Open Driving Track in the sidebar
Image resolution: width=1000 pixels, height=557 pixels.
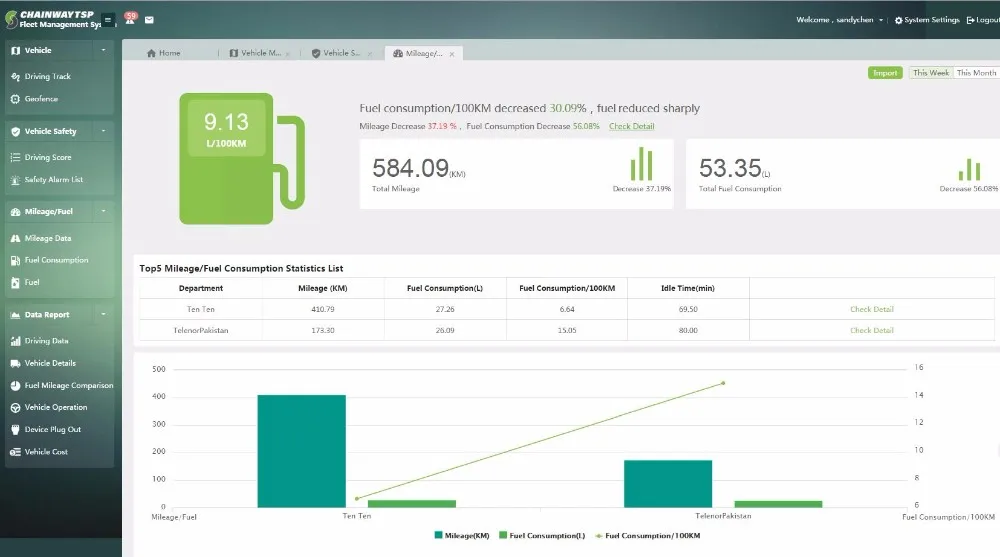pos(47,76)
